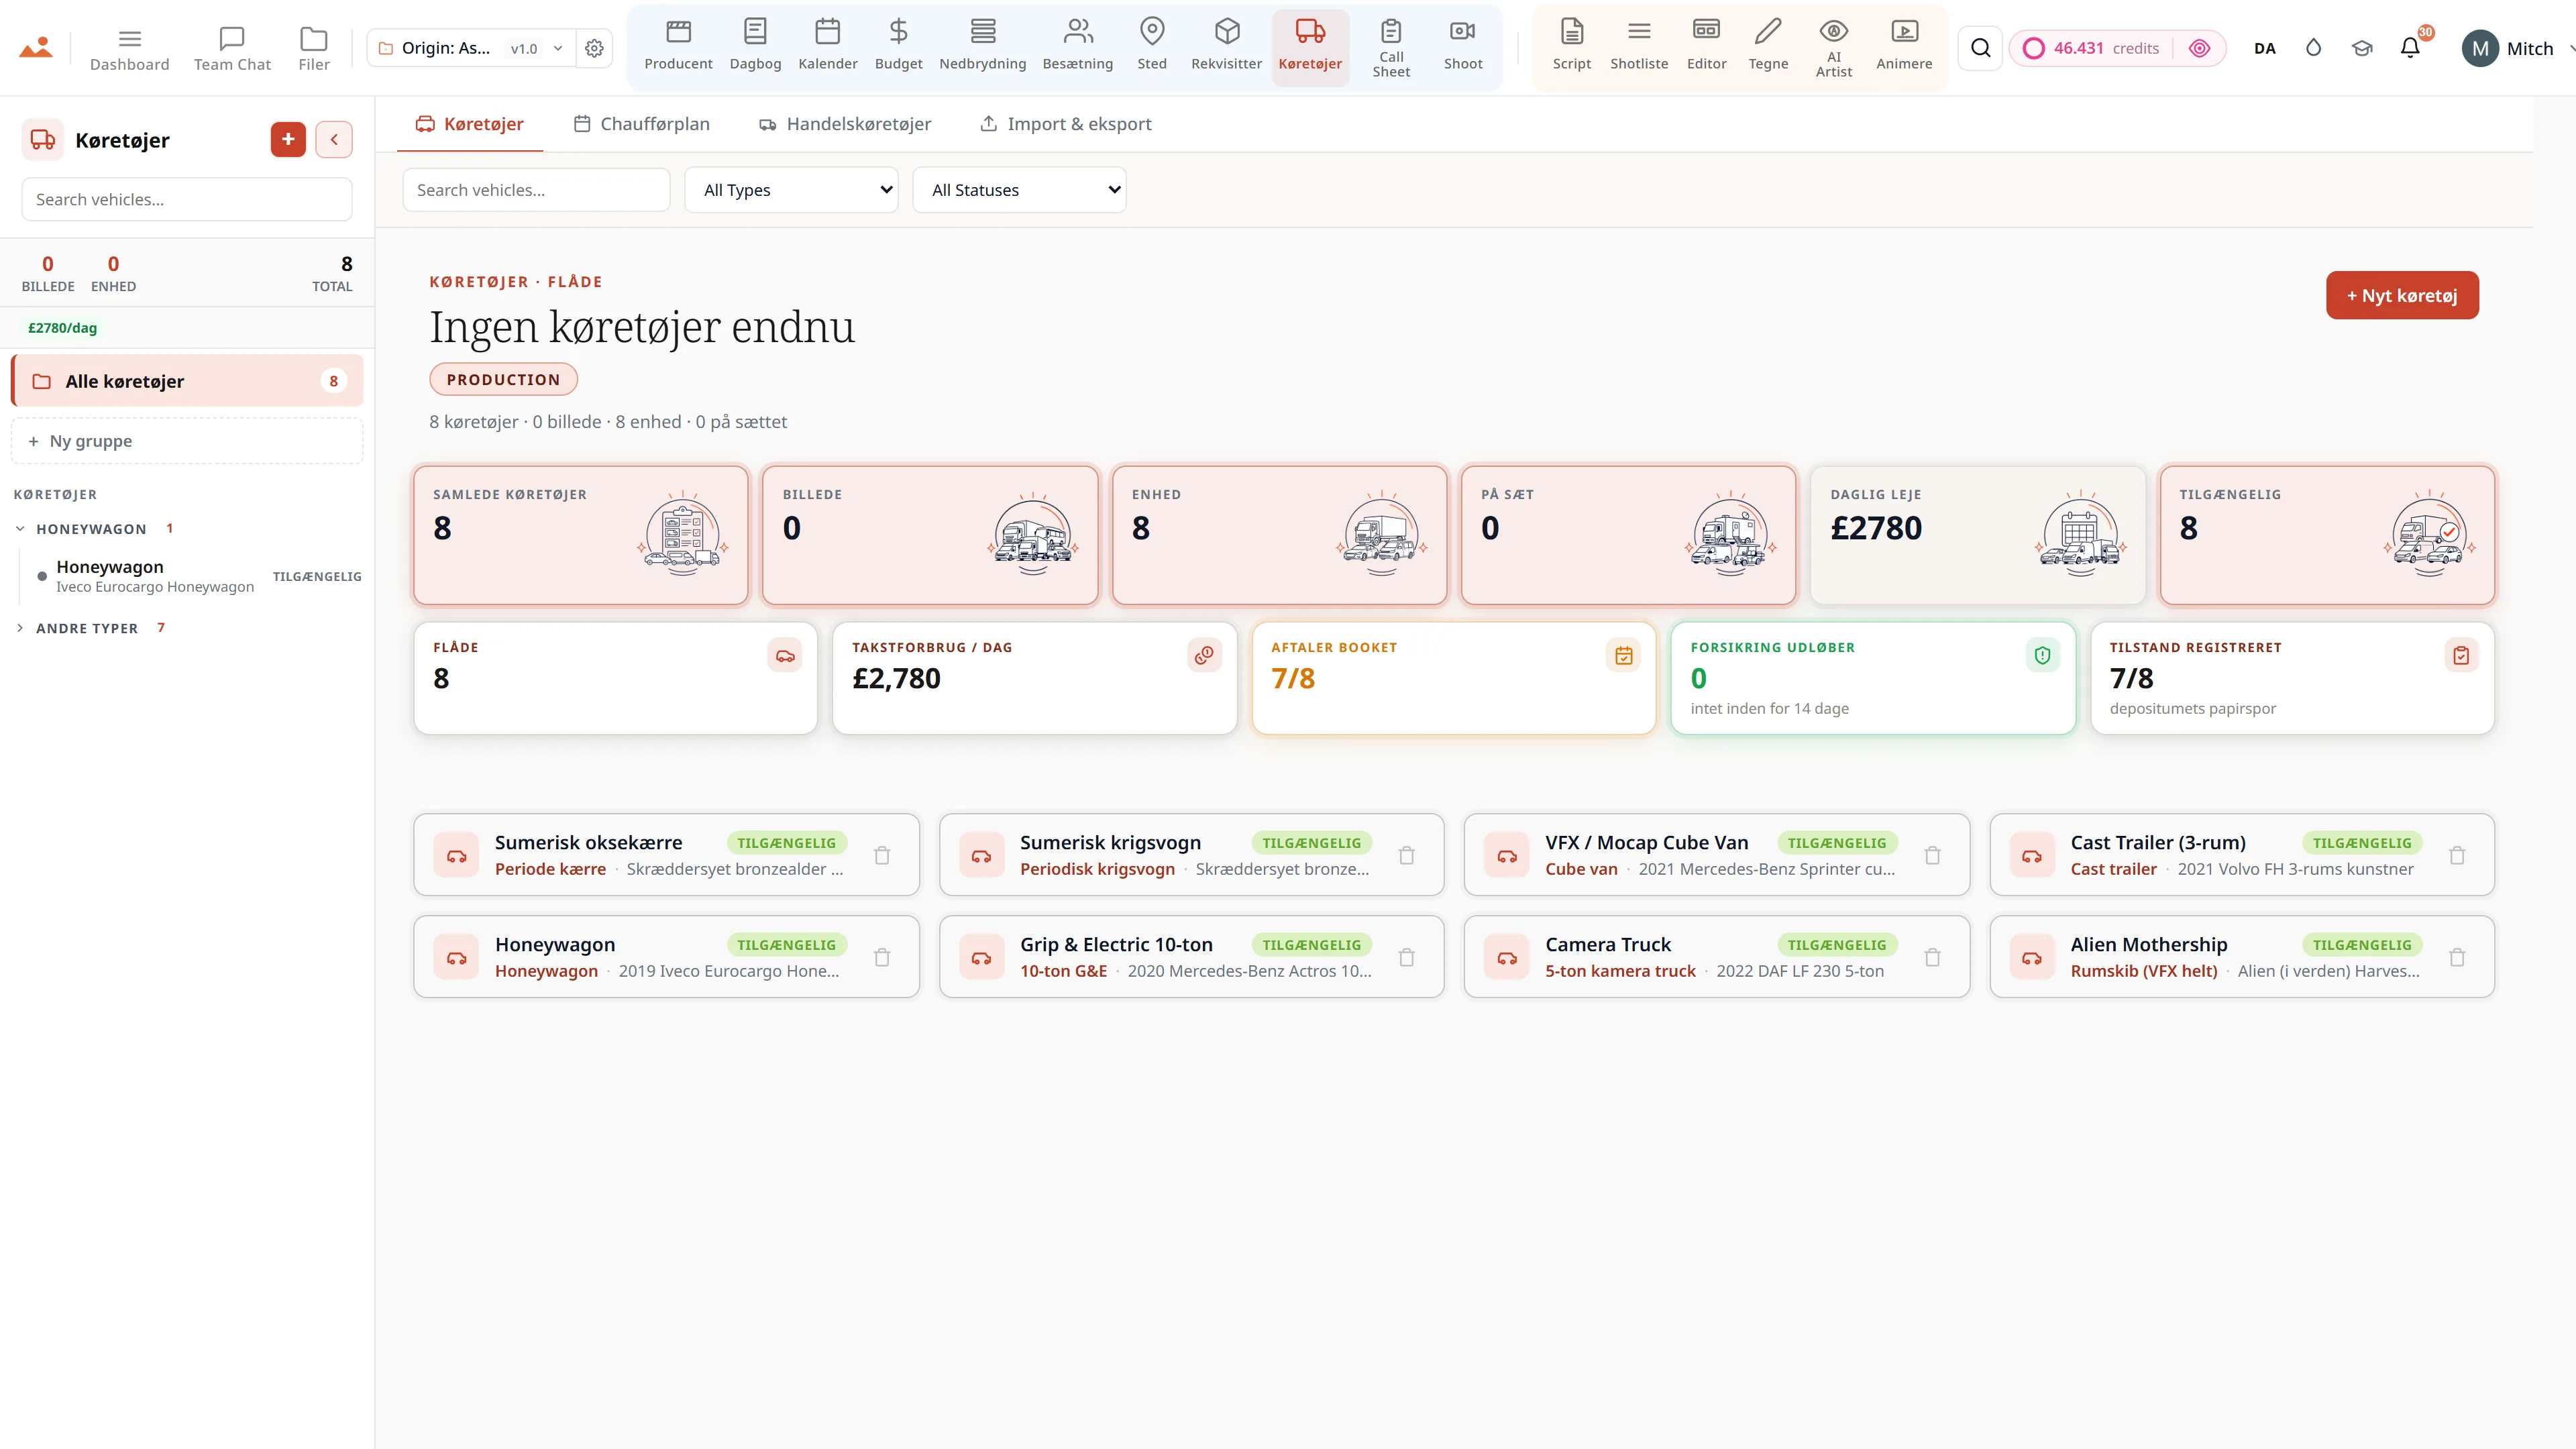Open the Rekvisitter module

point(1226,46)
